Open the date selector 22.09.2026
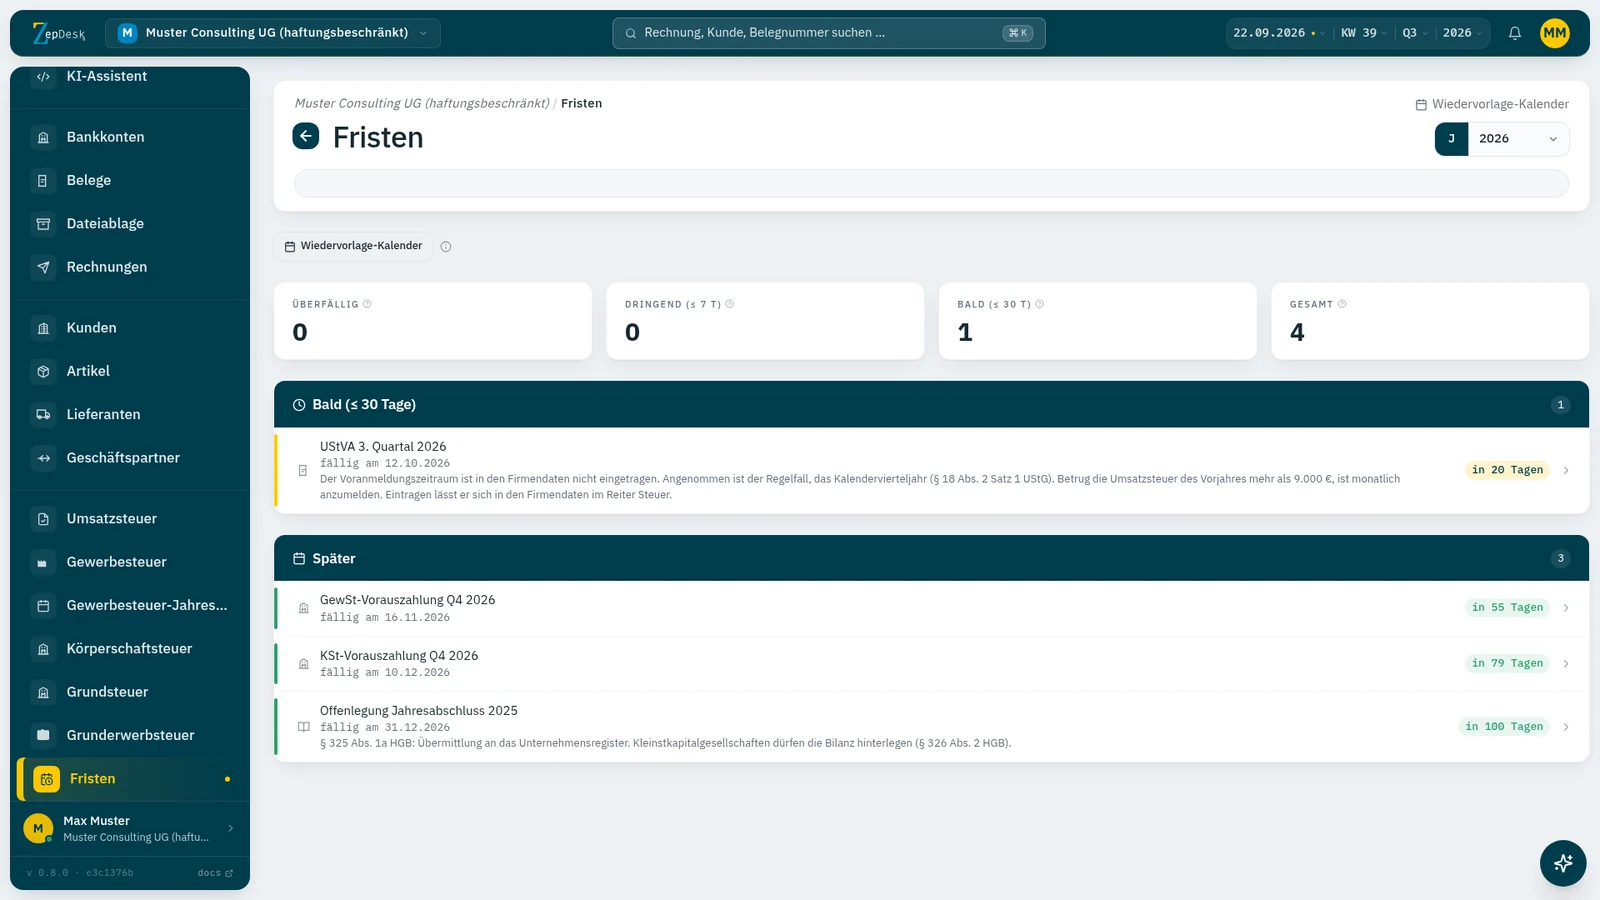The width and height of the screenshot is (1600, 900). [x=1279, y=33]
